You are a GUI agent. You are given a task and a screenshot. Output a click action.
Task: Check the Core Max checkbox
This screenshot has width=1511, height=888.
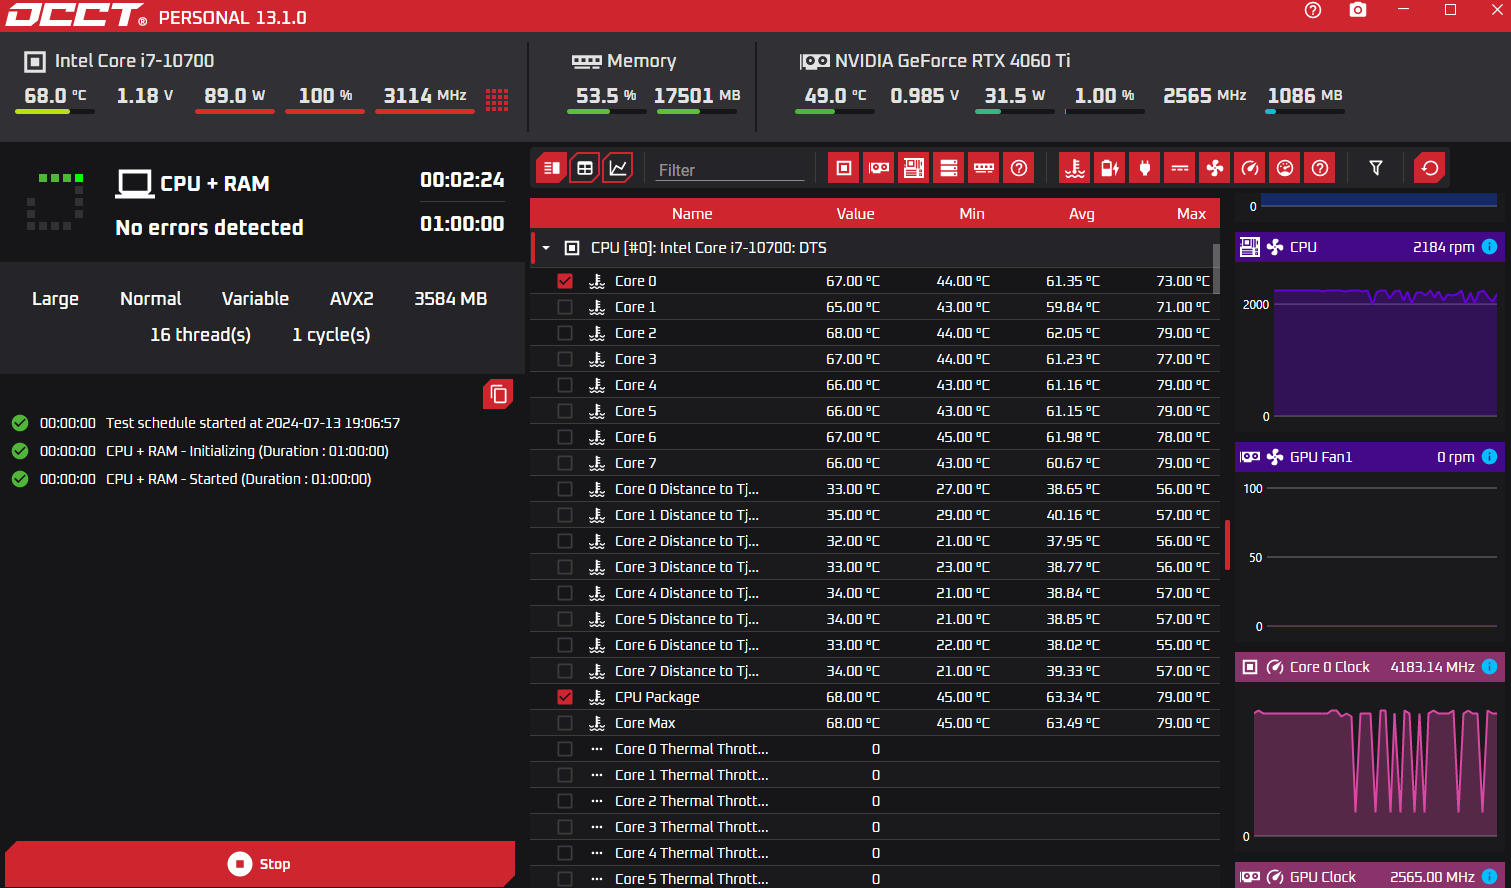pos(565,723)
